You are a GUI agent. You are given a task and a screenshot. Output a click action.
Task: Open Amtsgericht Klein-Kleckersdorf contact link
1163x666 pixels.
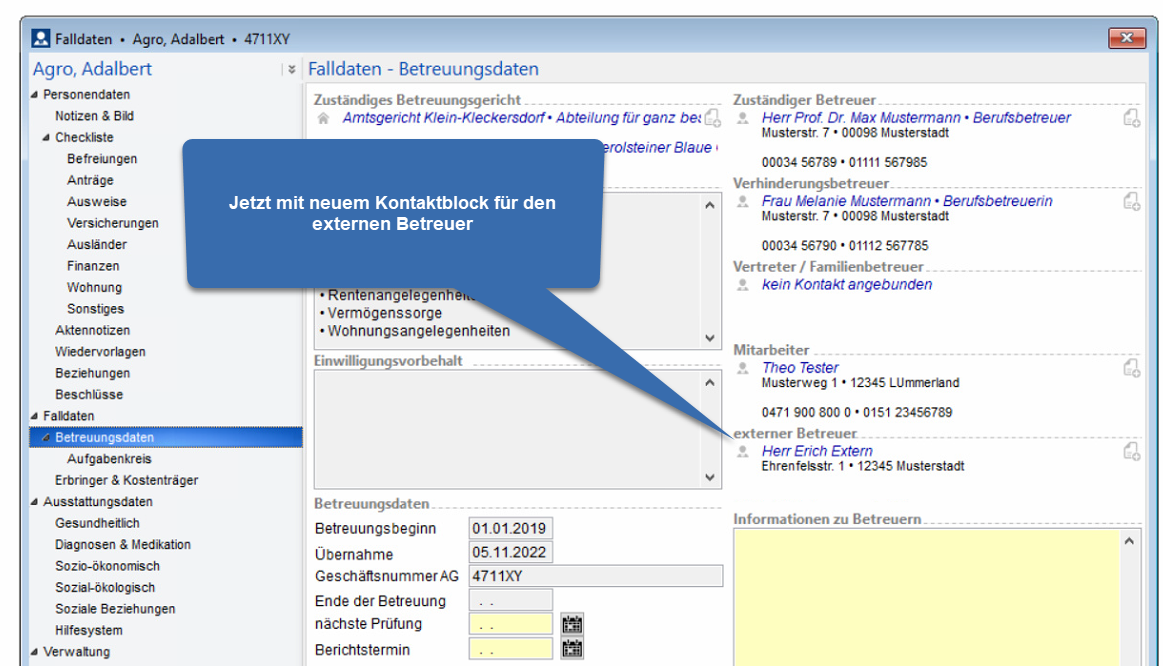(521, 118)
